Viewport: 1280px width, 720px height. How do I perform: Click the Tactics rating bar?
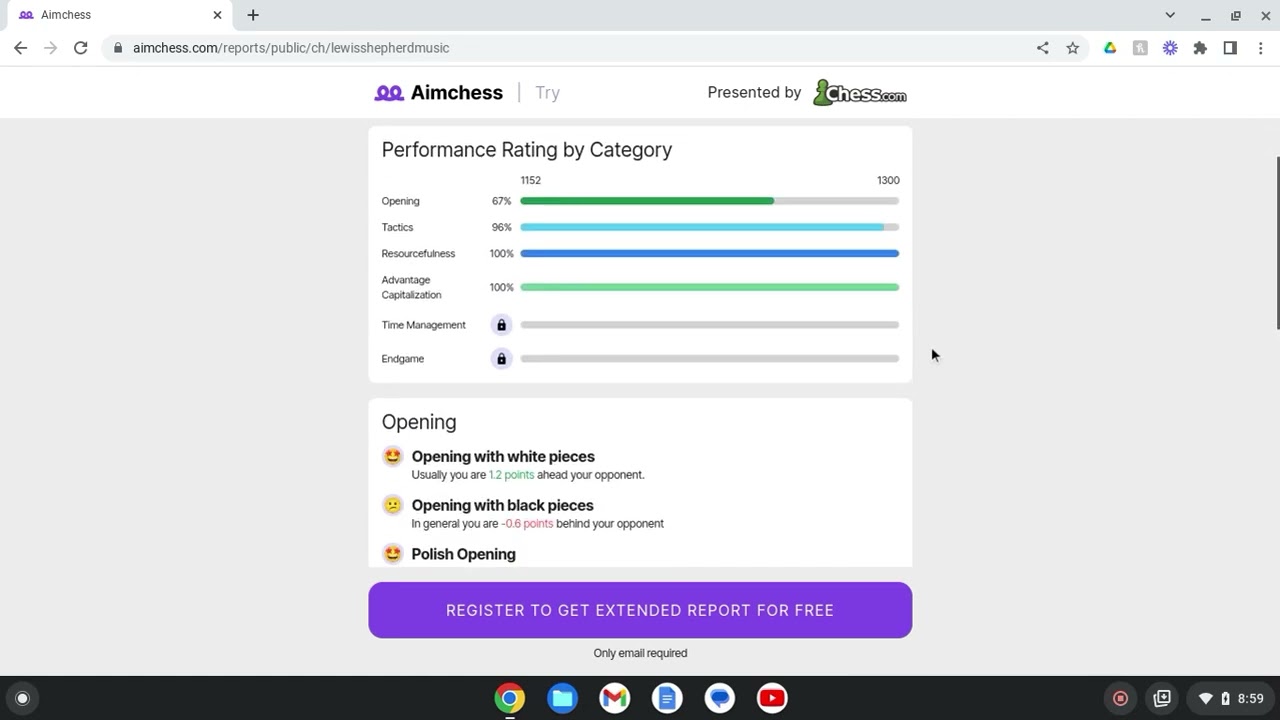pyautogui.click(x=709, y=227)
